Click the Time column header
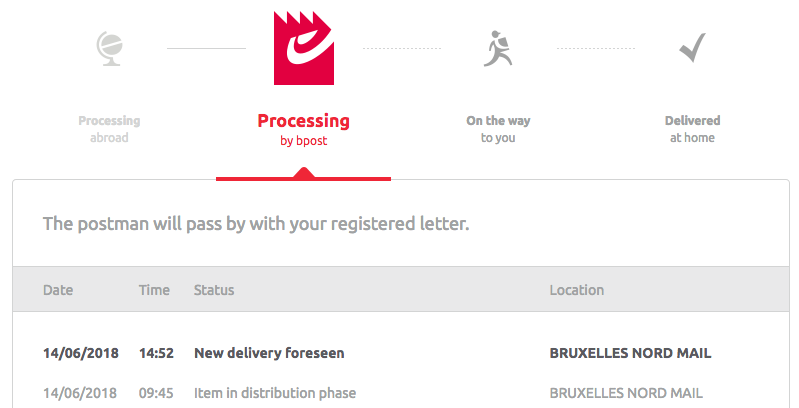This screenshot has height=408, width=799. click(154, 290)
